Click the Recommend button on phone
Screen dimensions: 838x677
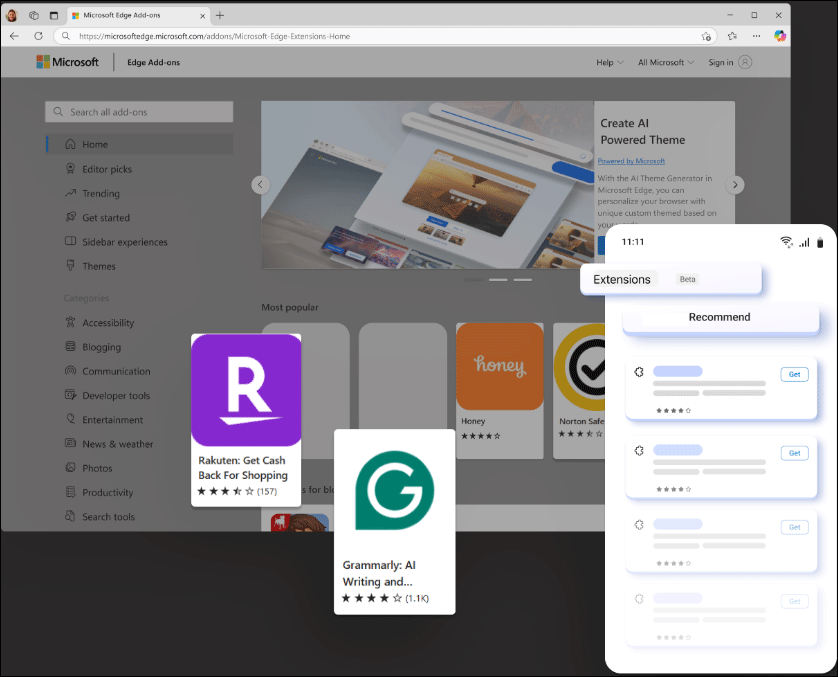pos(720,317)
